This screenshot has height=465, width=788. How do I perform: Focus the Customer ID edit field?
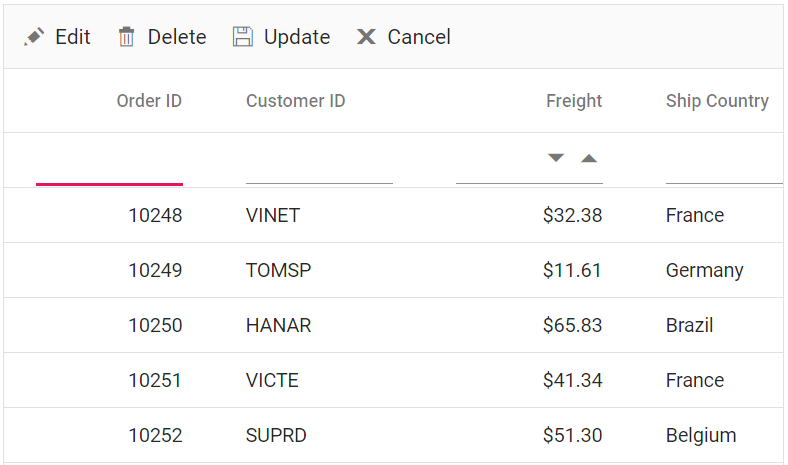[319, 164]
